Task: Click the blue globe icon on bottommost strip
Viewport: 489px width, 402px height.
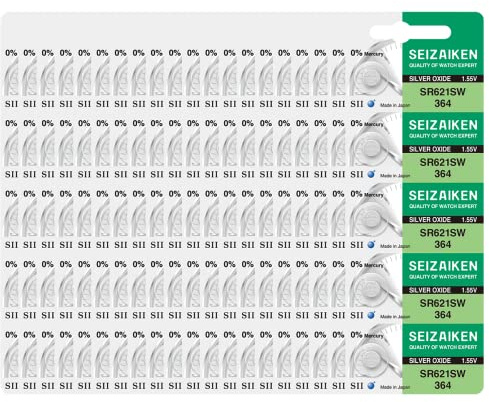Action: tap(371, 386)
